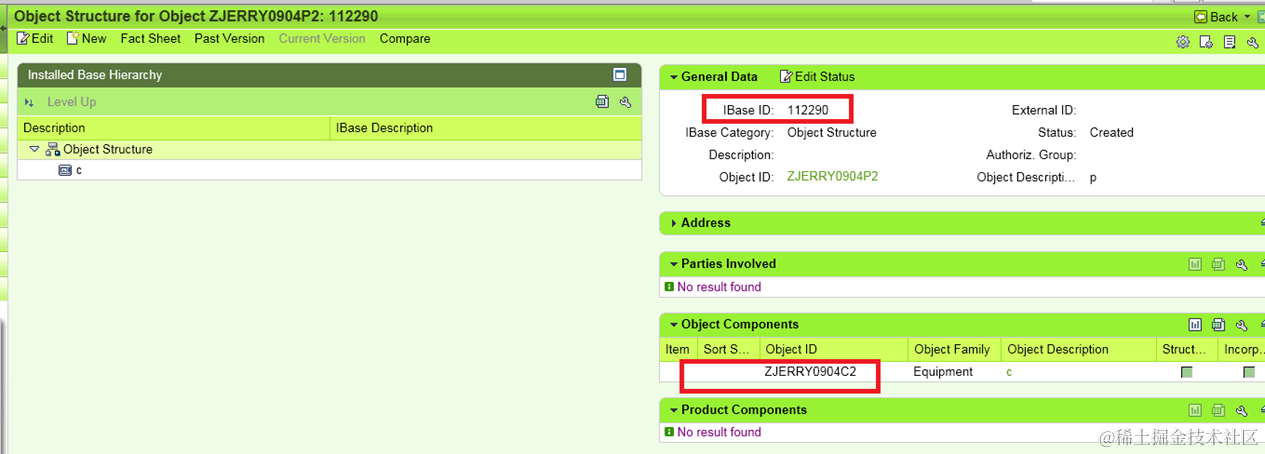The image size is (1265, 454).
Task: Personalize Product Components with wrench icon
Action: tap(1241, 411)
